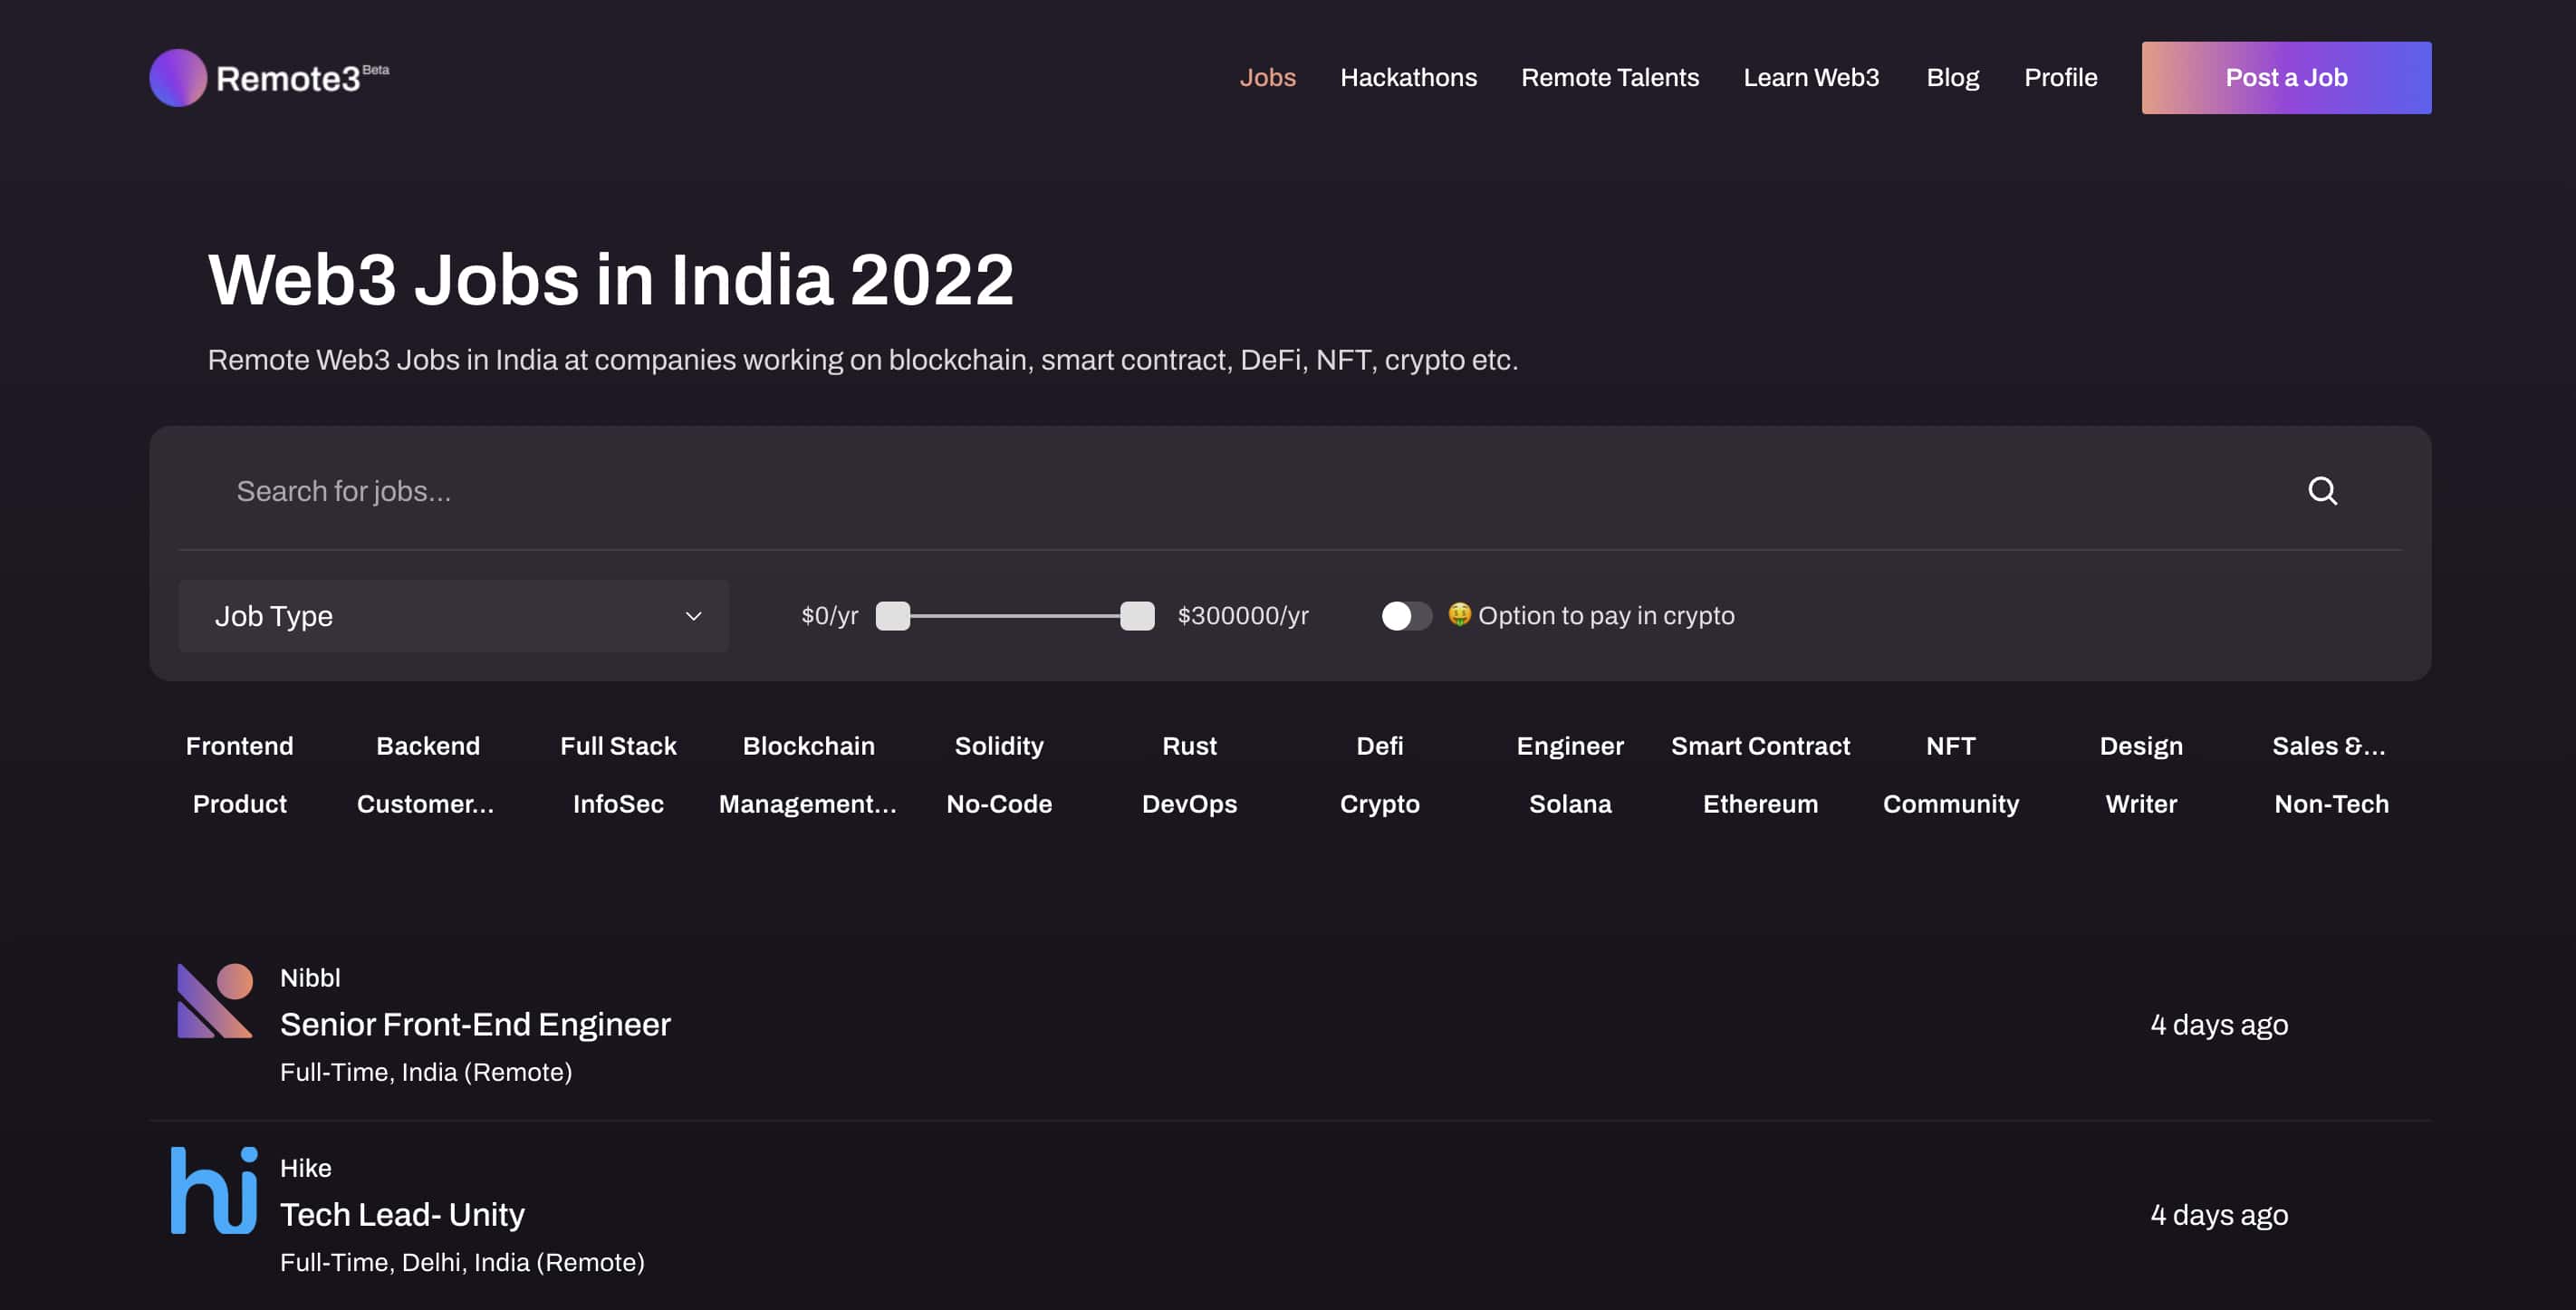Click the money-face emoji beside the crypto option
2576x1310 pixels.
coord(1459,614)
